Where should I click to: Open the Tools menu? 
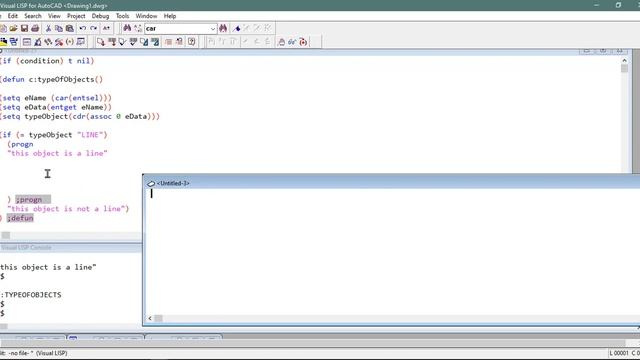coord(122,16)
